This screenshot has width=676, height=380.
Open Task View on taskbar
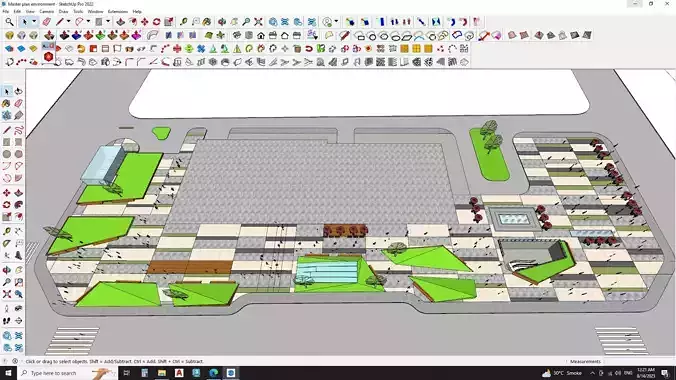126,373
